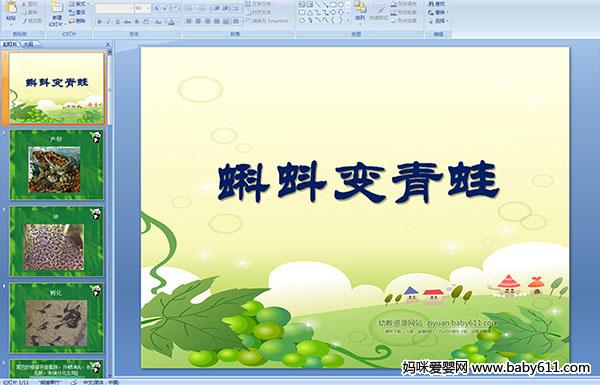The image size is (600, 385).
Task: Click the font color A icon
Action: pyautogui.click(x=171, y=22)
